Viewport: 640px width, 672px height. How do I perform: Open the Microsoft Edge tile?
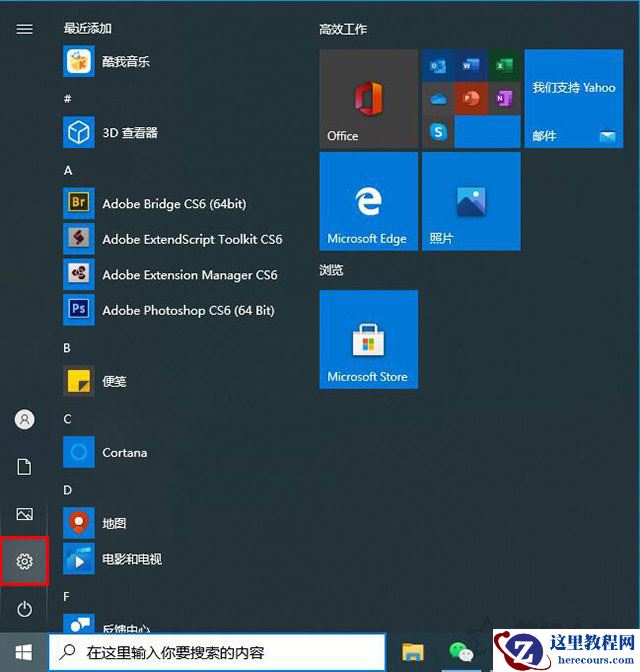[x=369, y=201]
